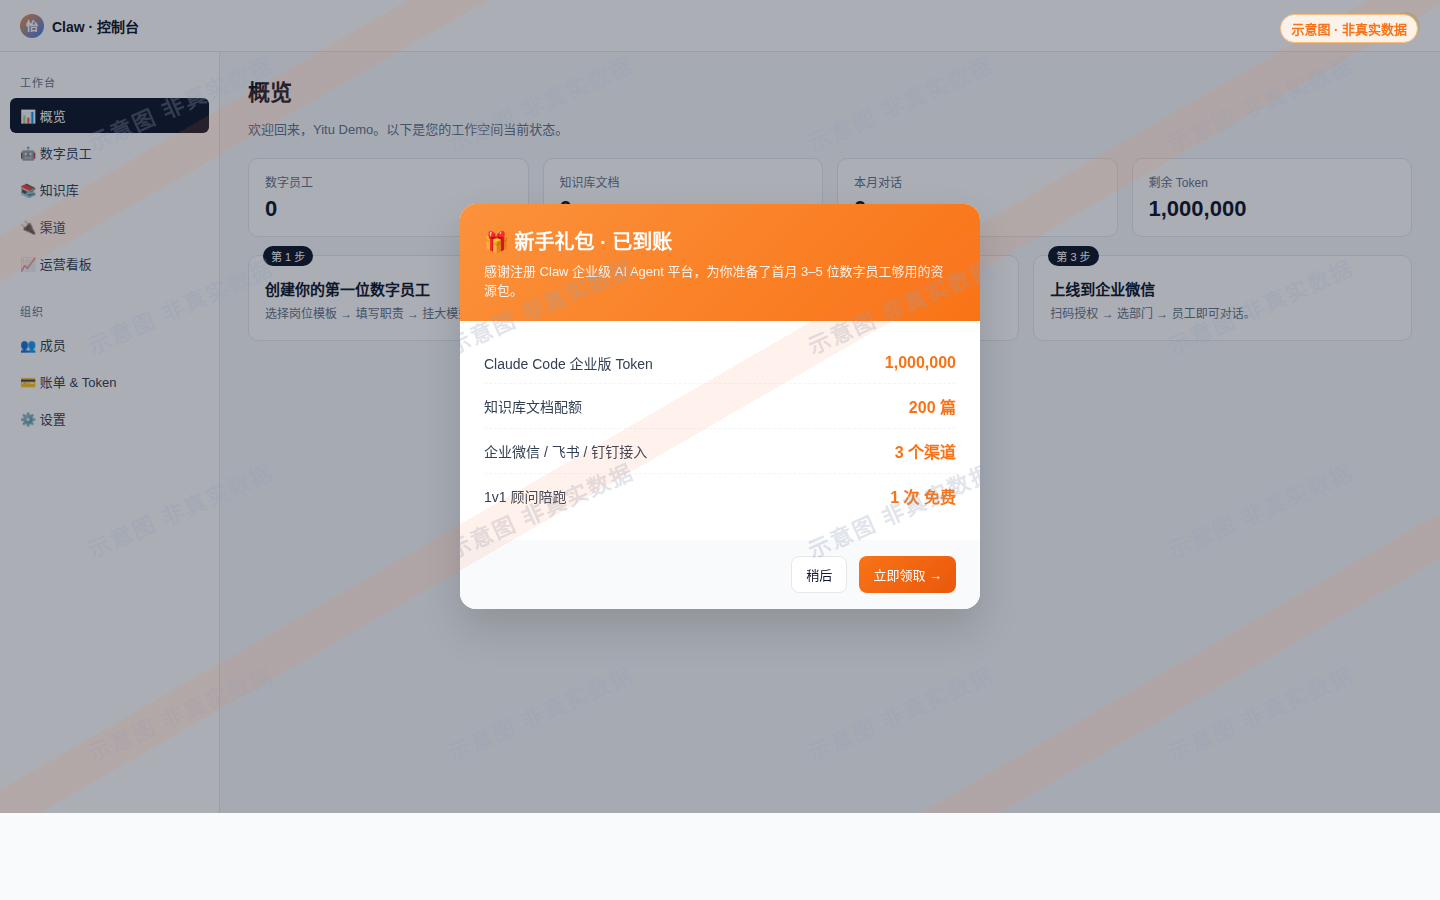
Task: Click the 示意图 · 非真实数据 badge
Action: tap(1349, 29)
